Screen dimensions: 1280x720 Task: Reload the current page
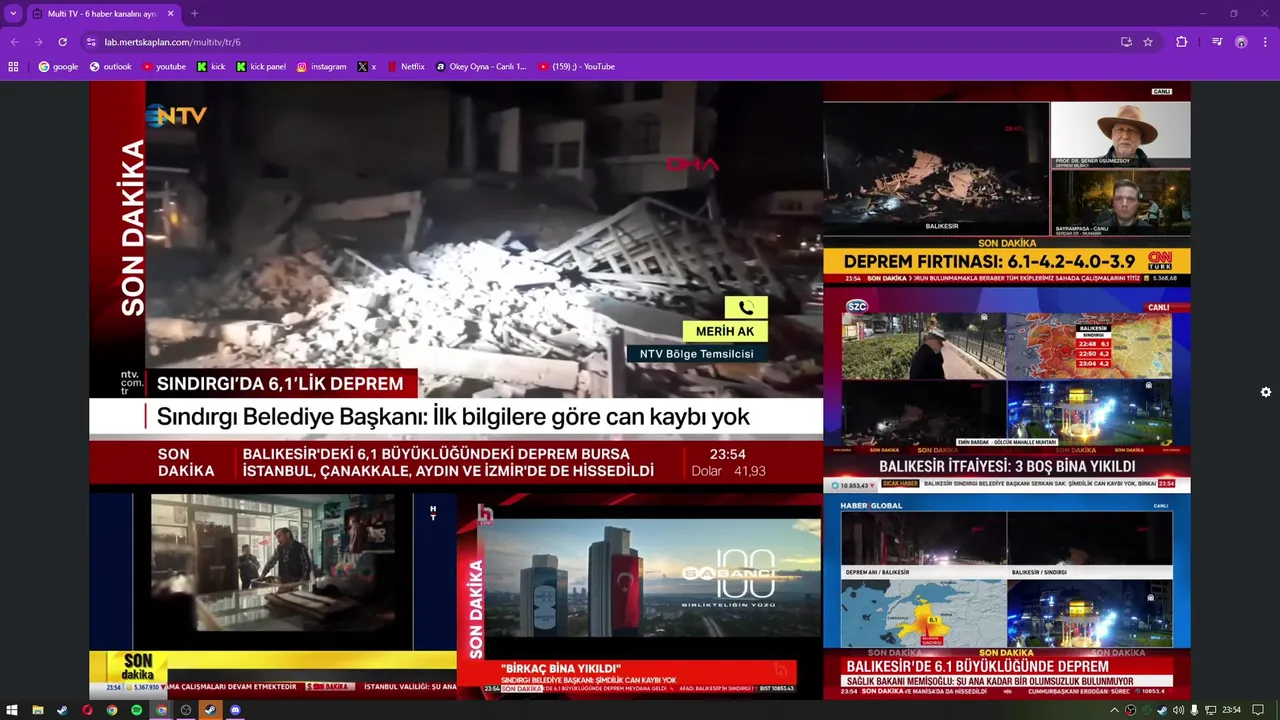62,42
